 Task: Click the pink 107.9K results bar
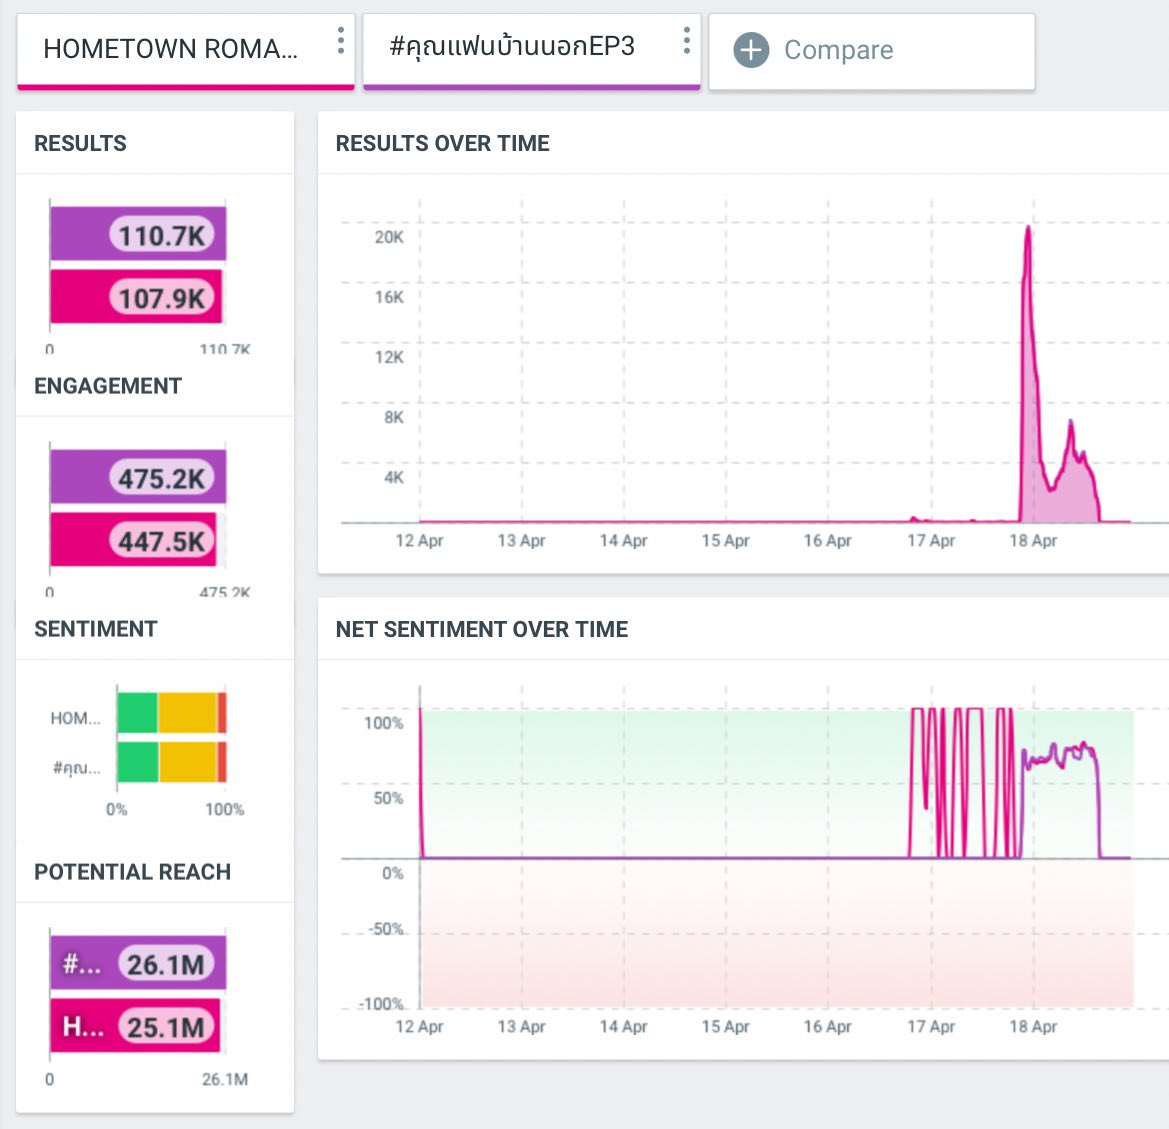[x=137, y=296]
